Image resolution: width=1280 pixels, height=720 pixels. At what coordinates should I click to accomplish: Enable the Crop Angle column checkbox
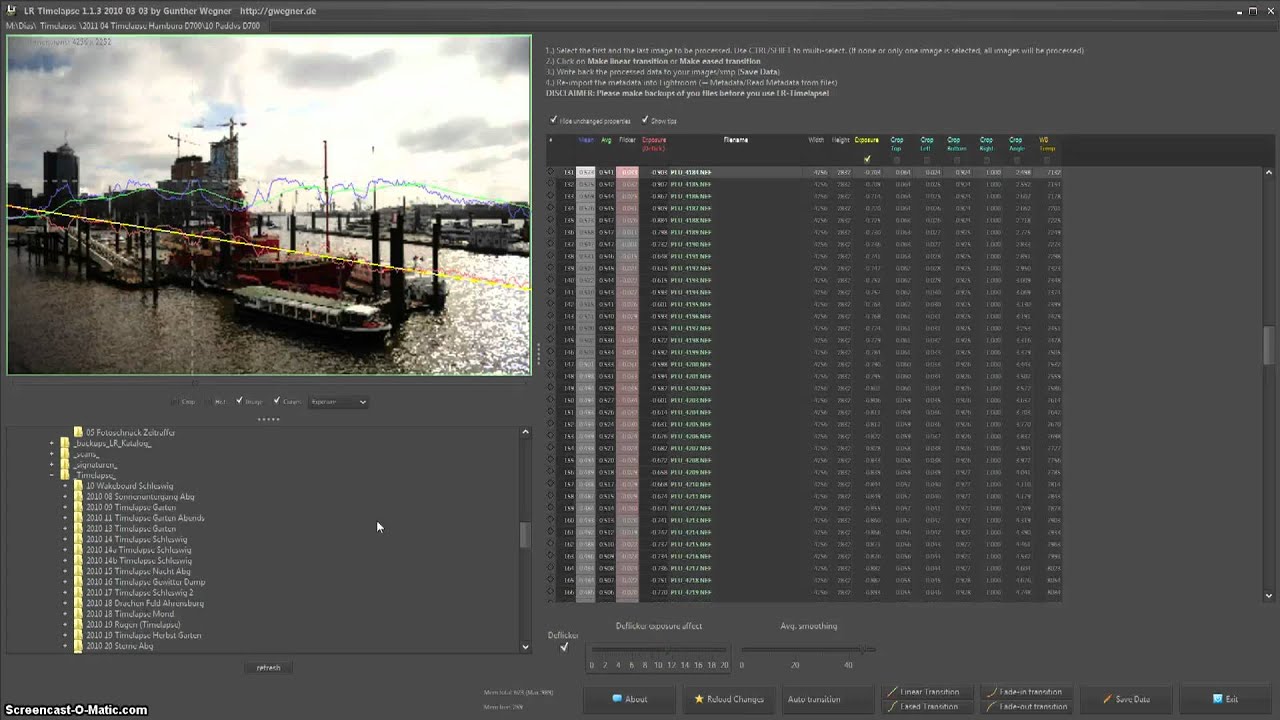[x=1015, y=159]
